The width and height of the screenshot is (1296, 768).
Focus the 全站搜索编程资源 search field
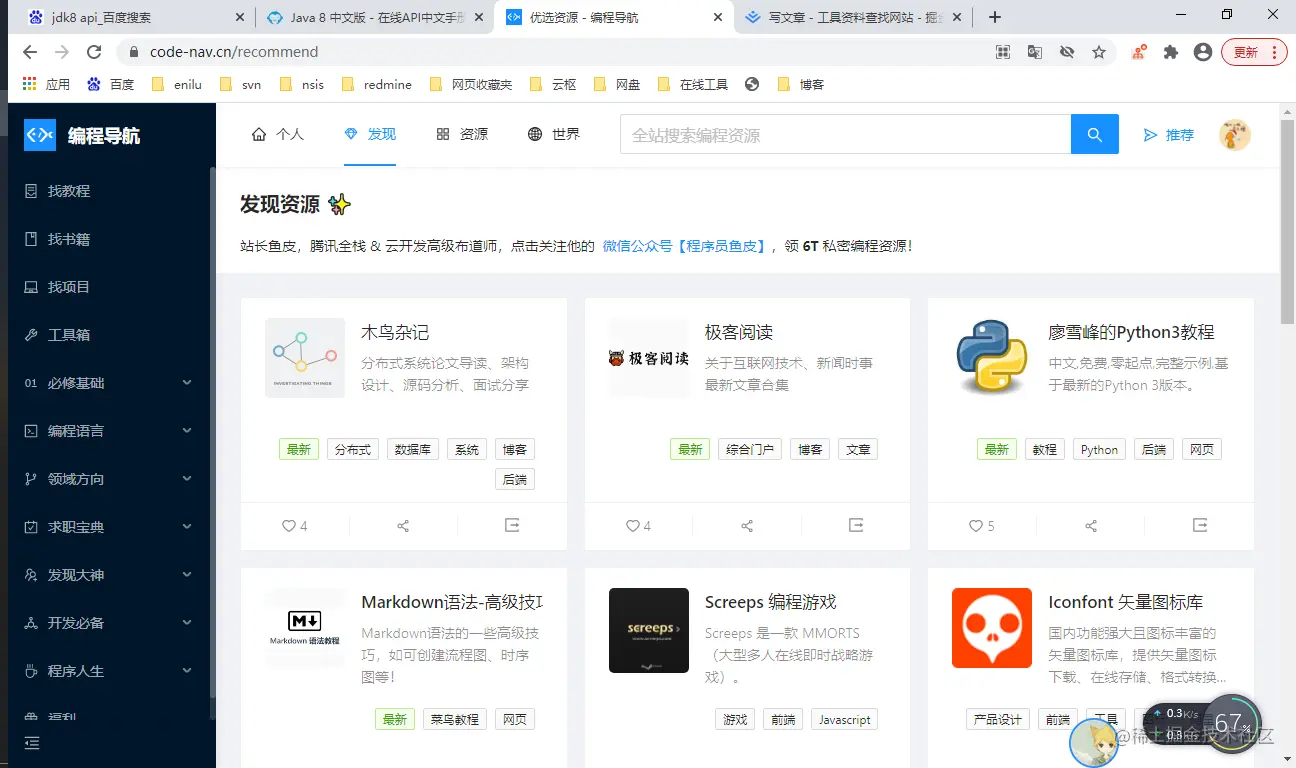click(846, 134)
